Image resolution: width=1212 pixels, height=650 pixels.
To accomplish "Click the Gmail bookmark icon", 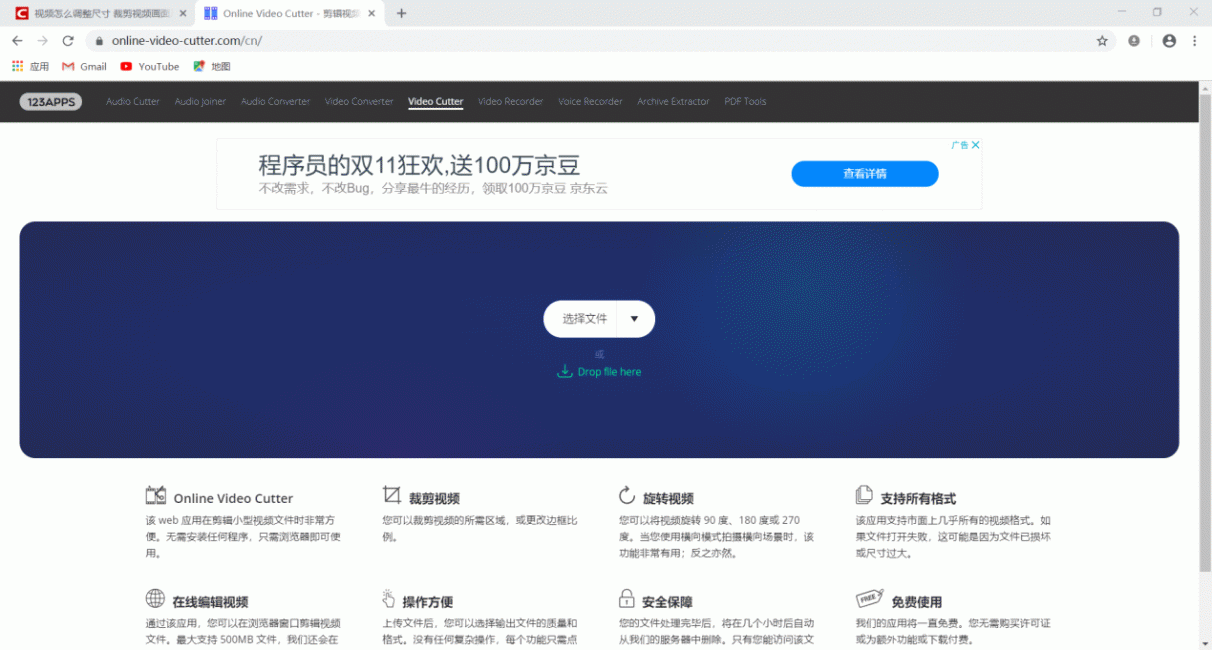I will pyautogui.click(x=68, y=67).
